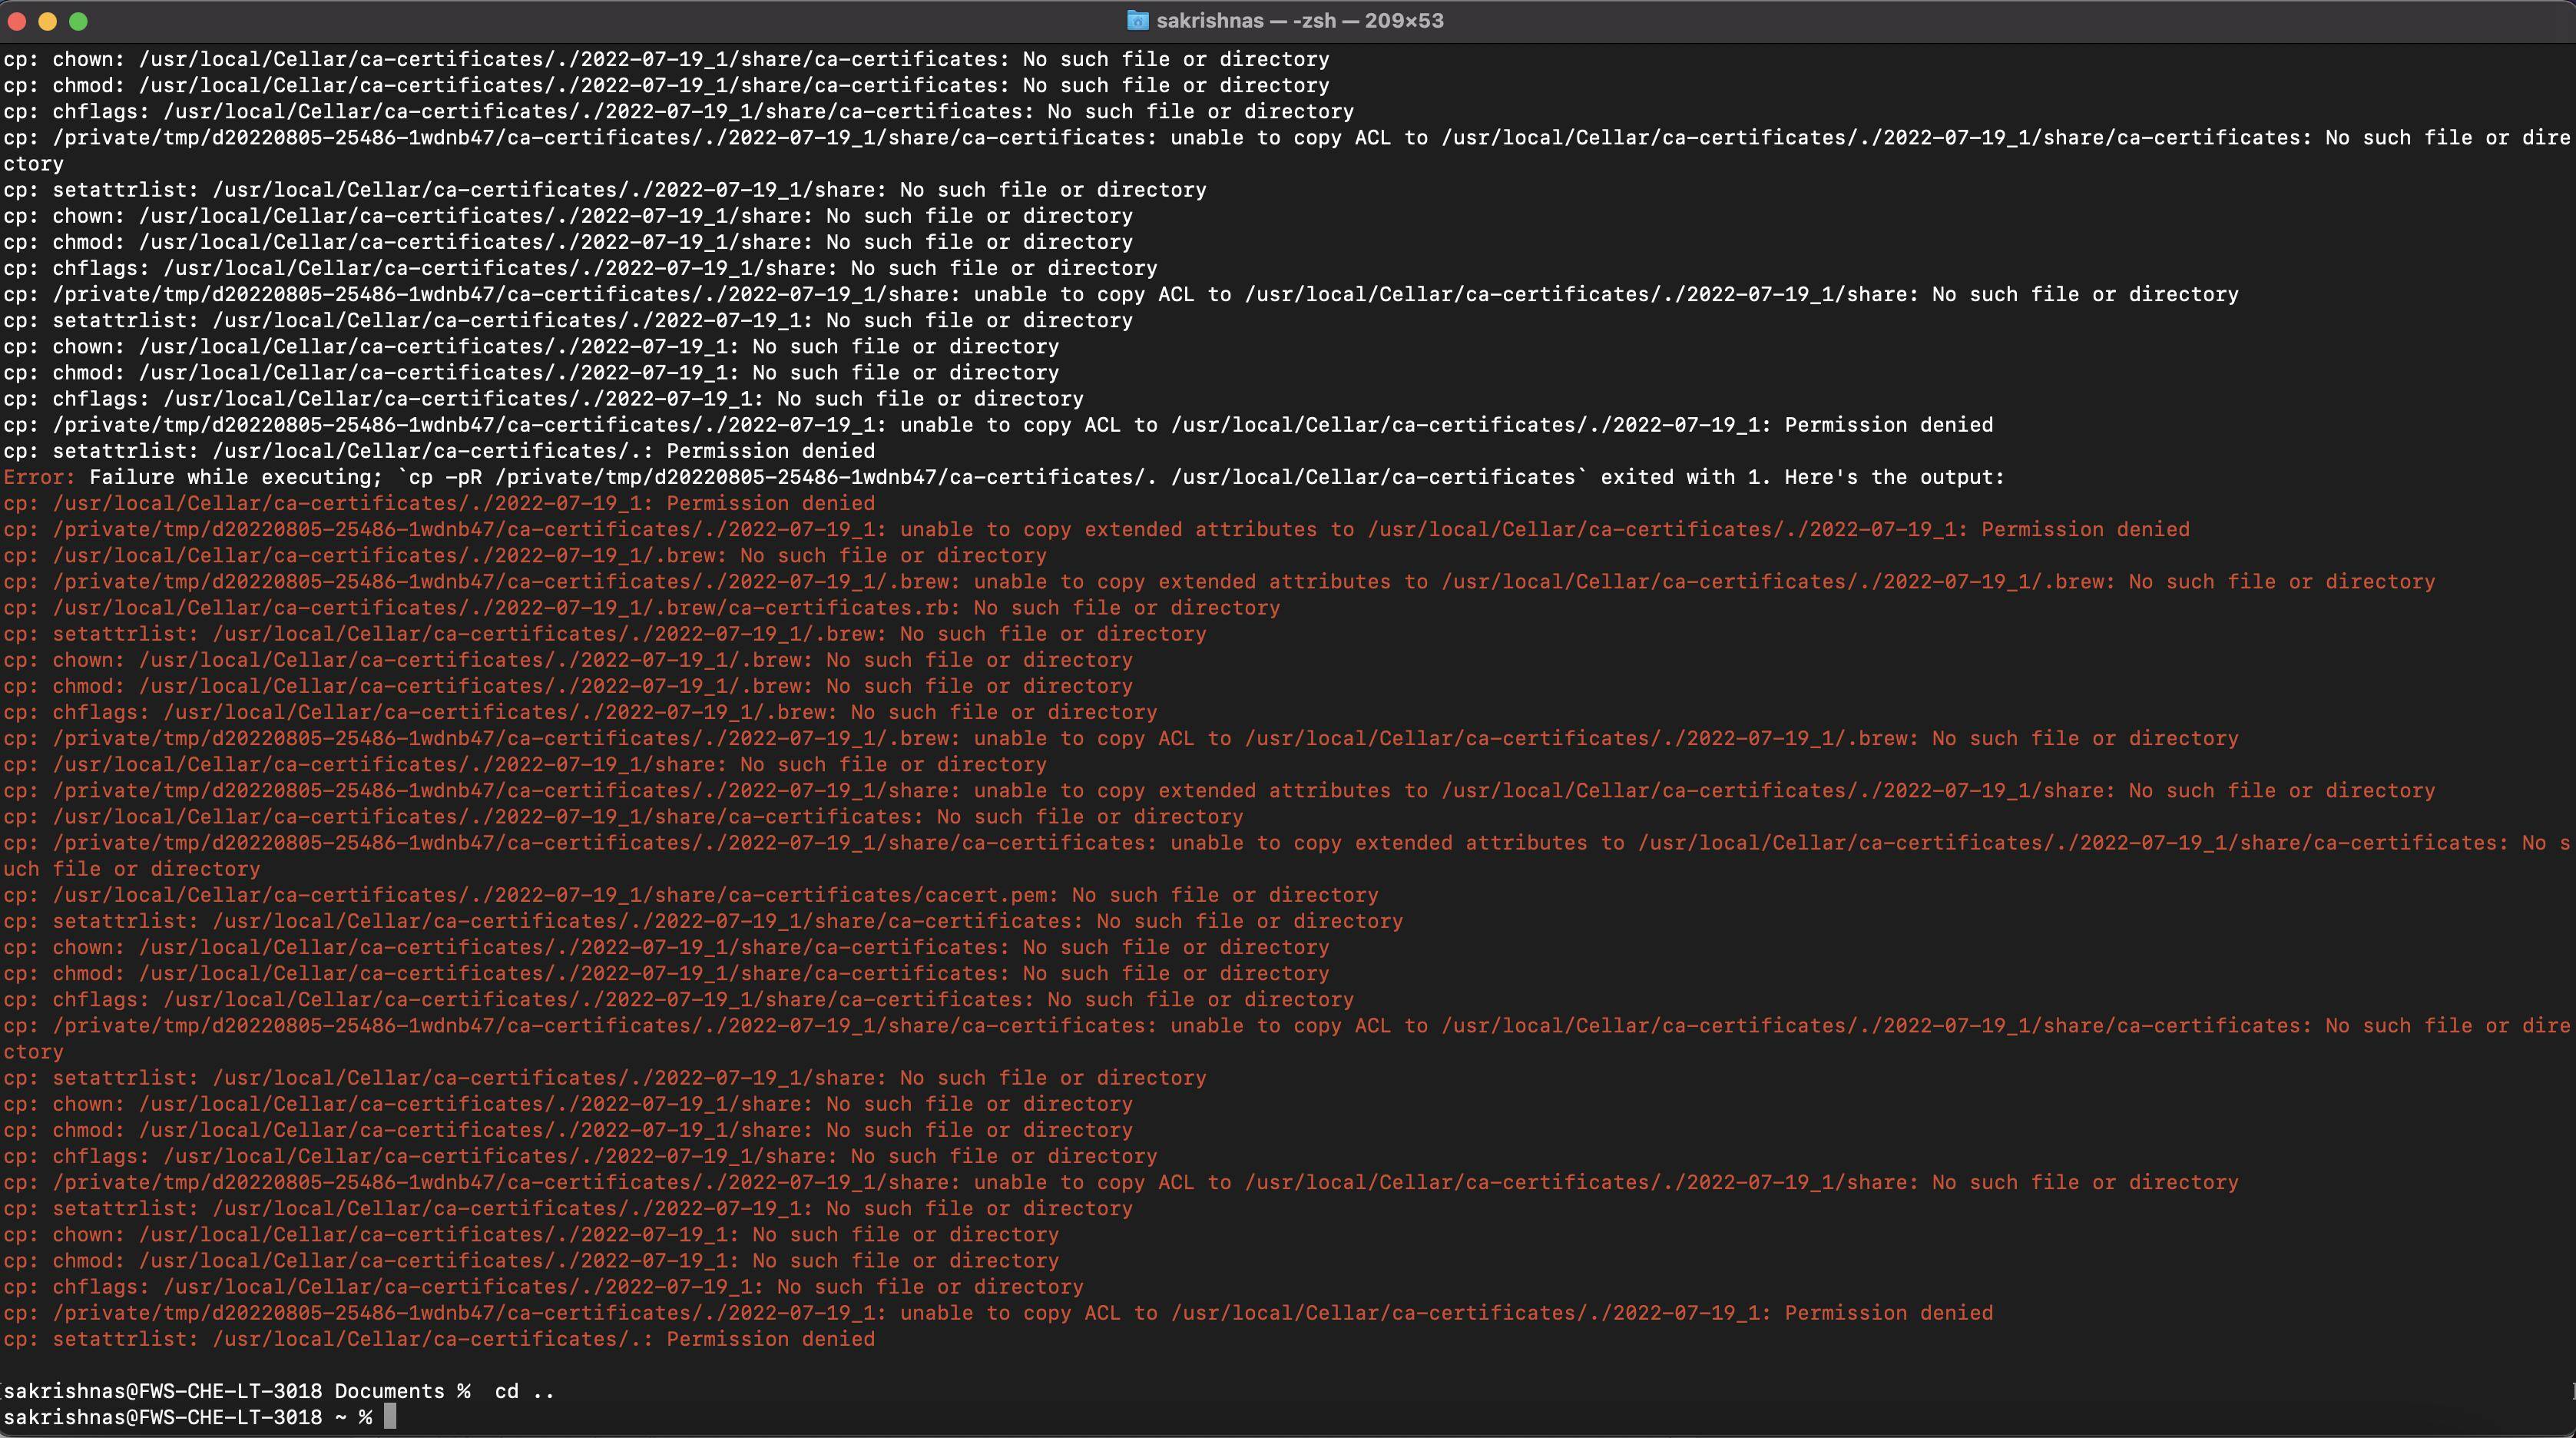Click 'ca-certificates.rb' in the red output
Image resolution: width=2576 pixels, height=1438 pixels.
(838, 608)
